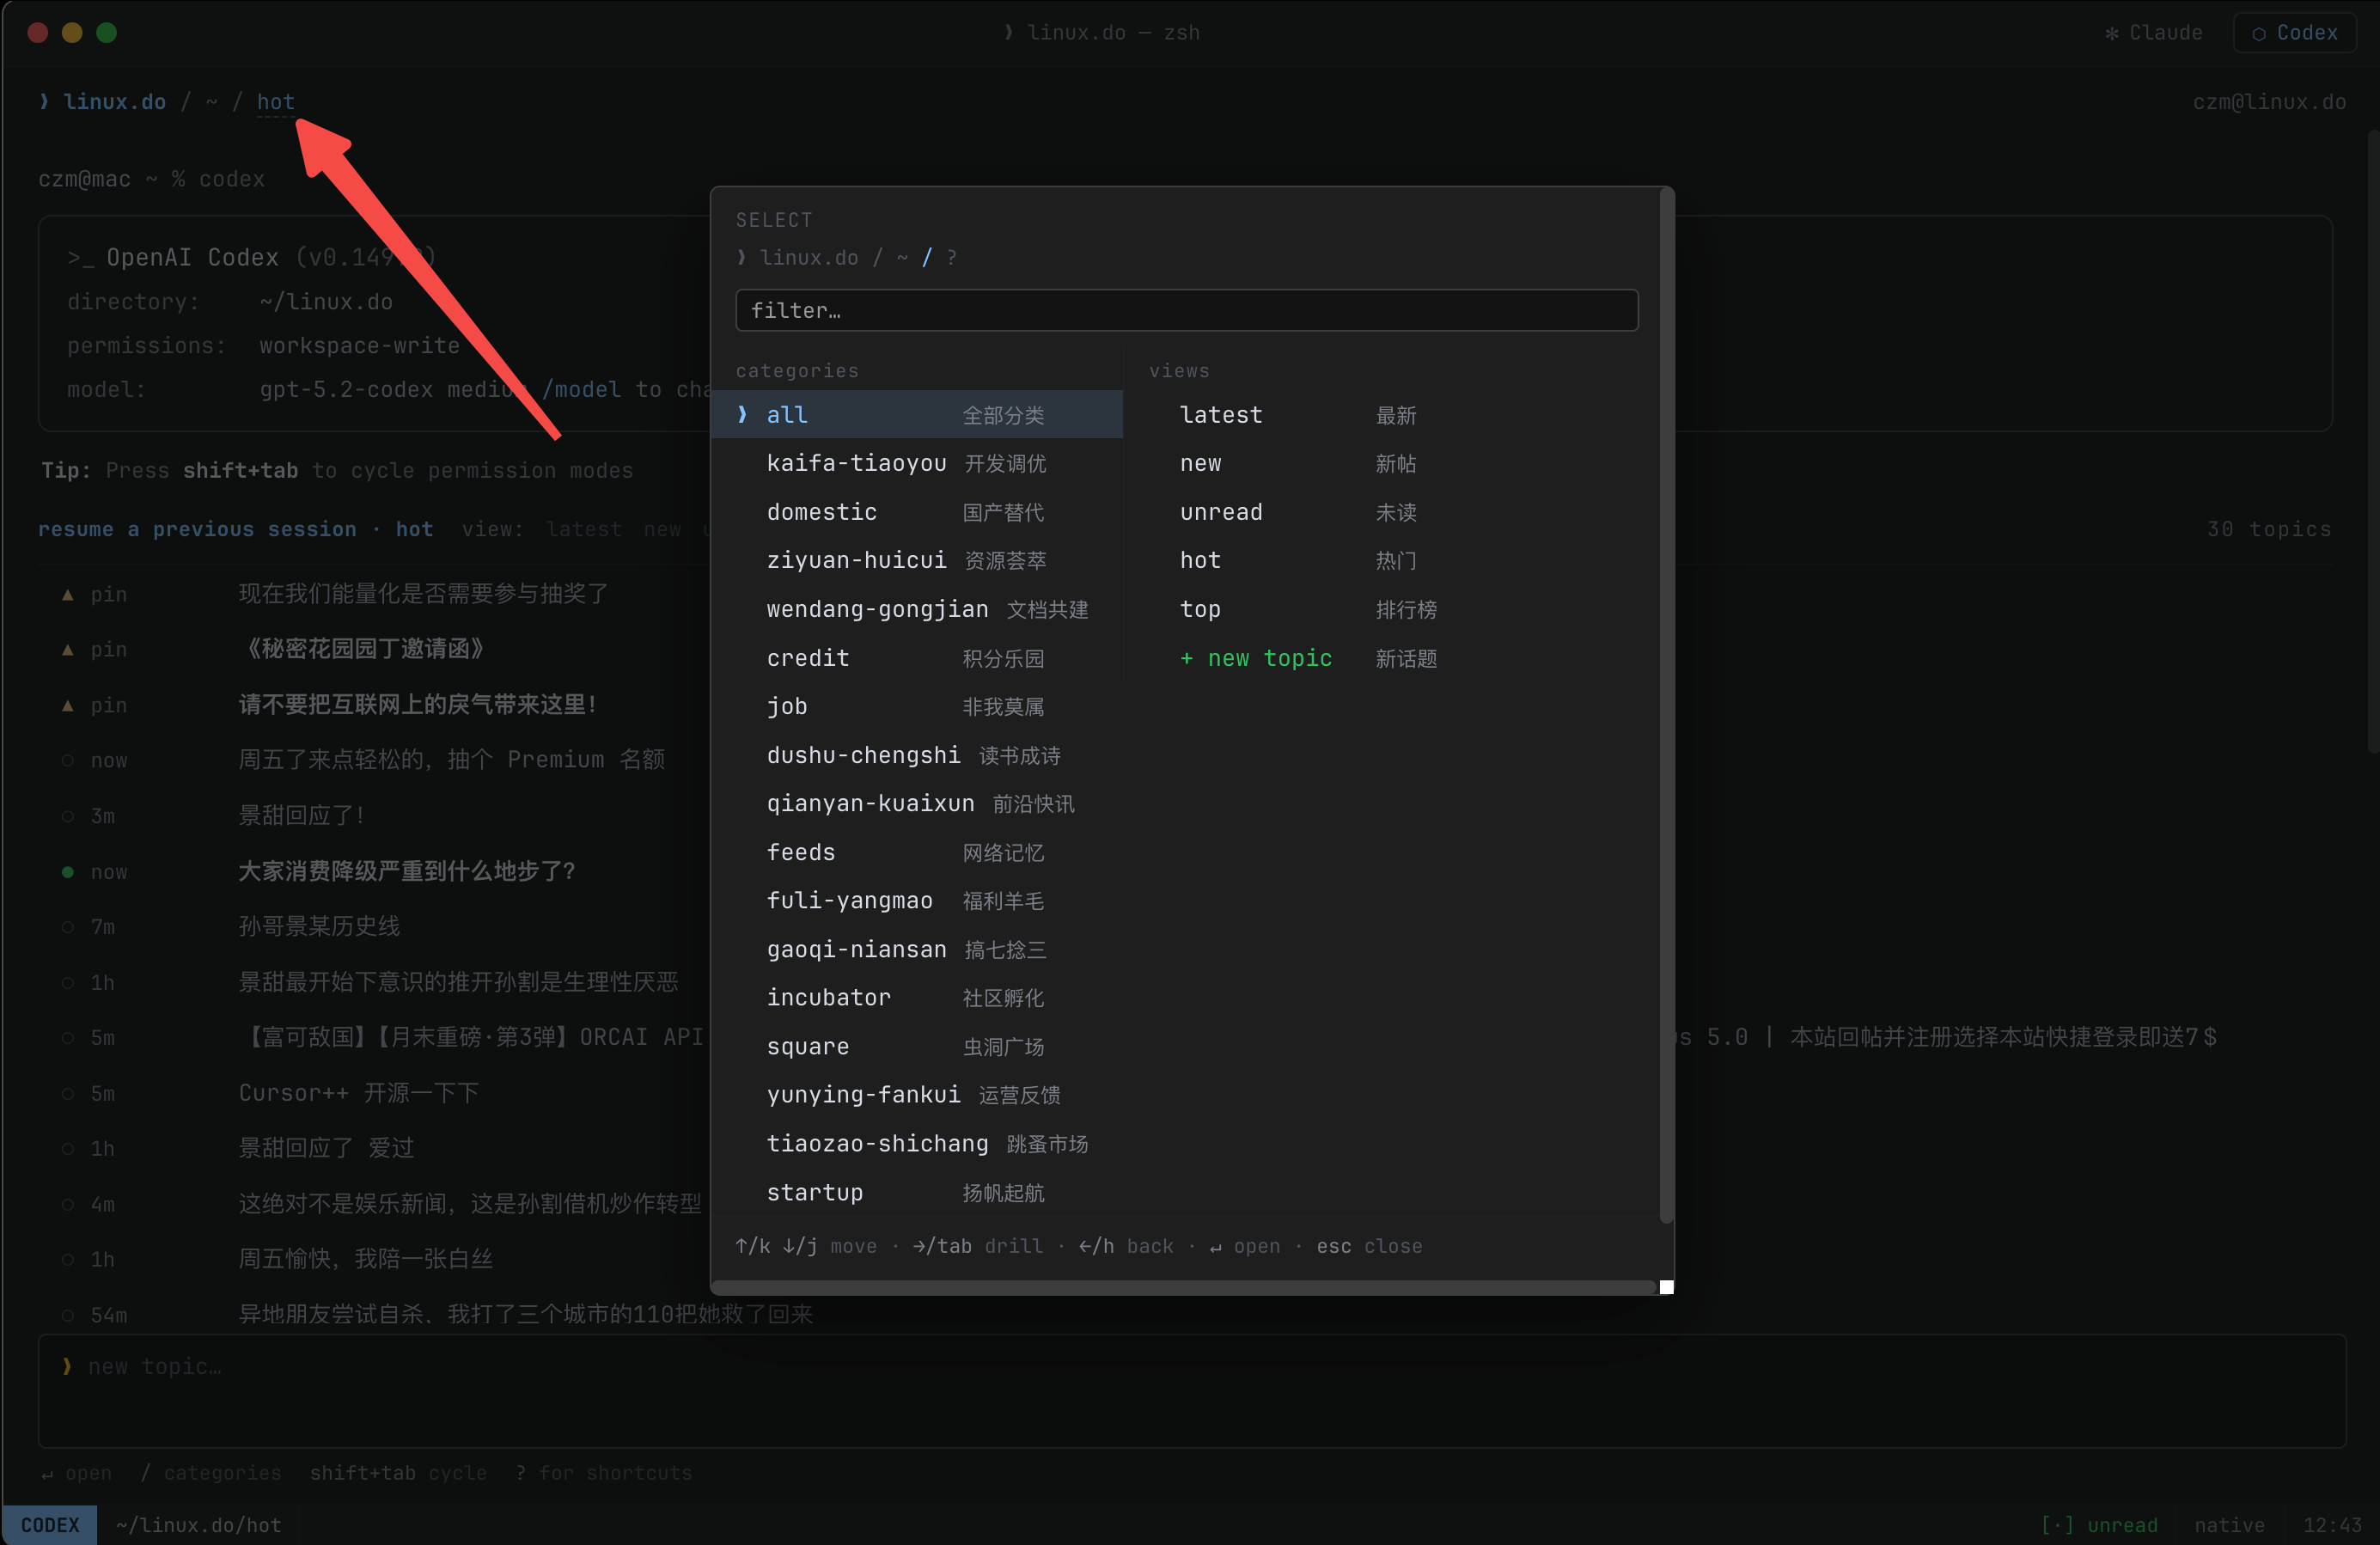Open the incubator 社区孵化 category

coord(917,997)
